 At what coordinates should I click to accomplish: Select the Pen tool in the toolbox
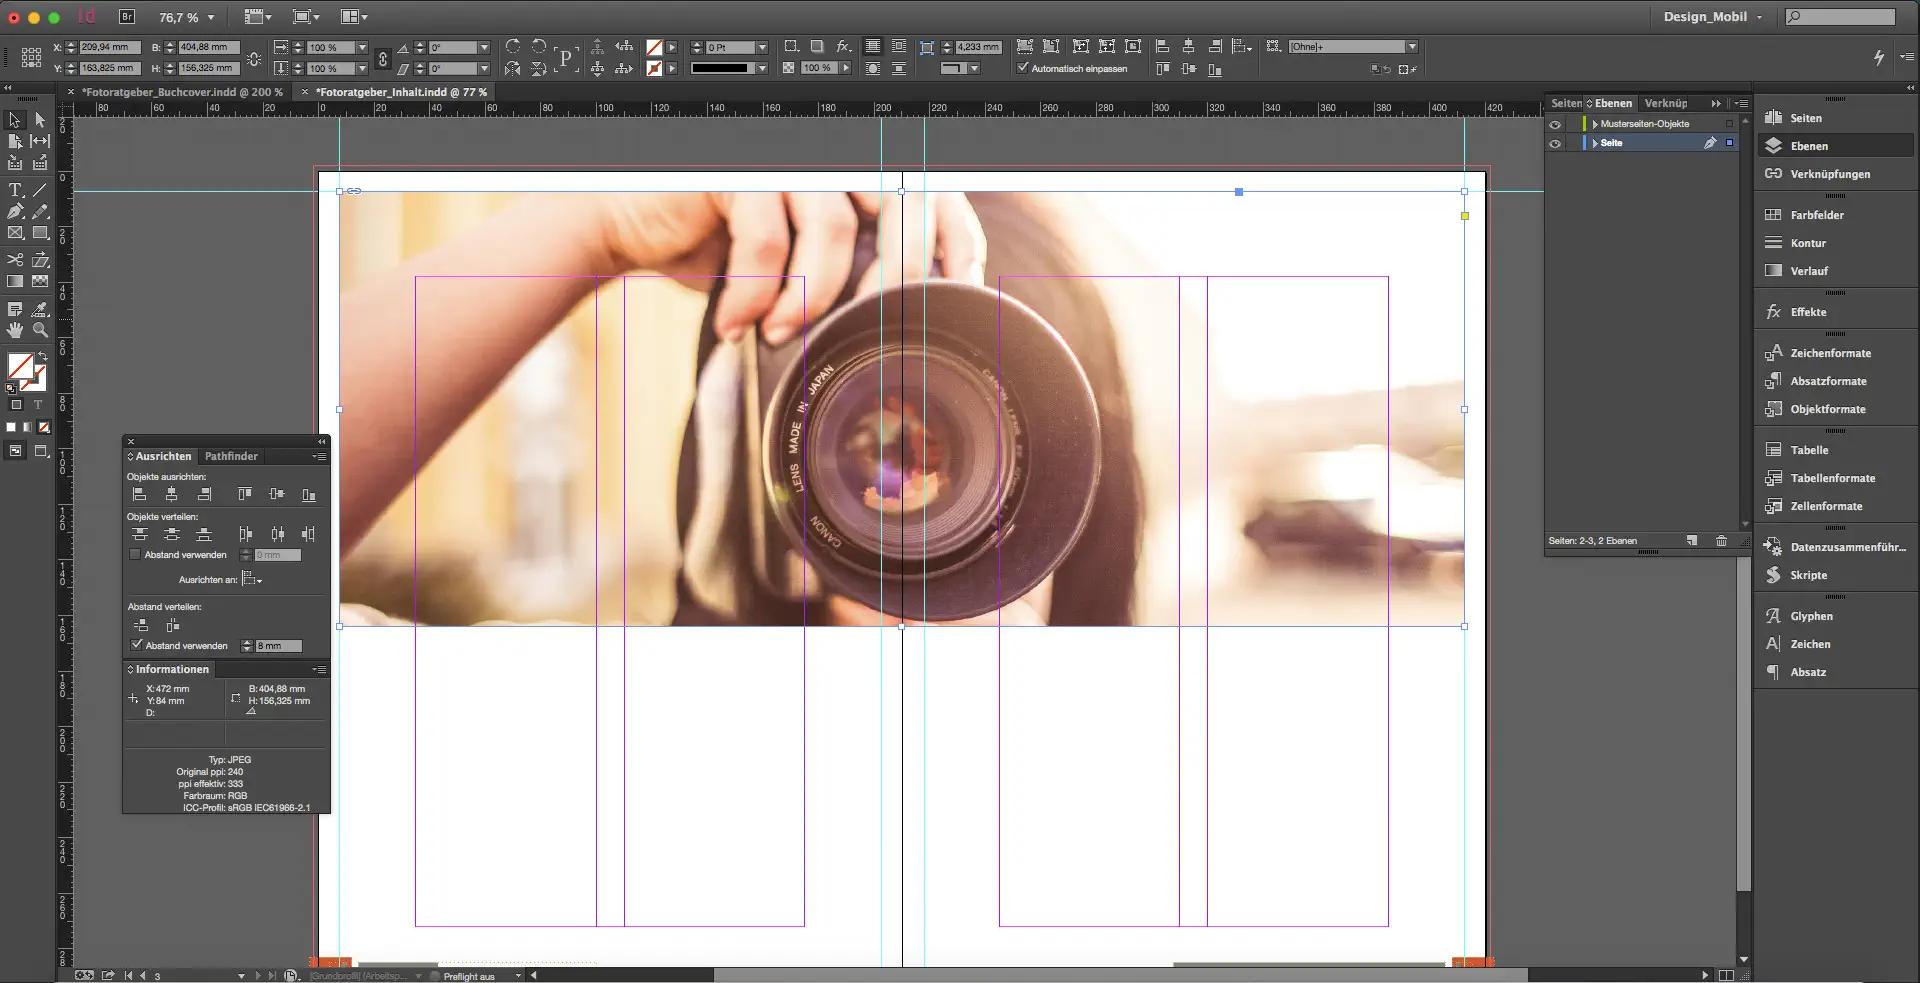pyautogui.click(x=15, y=209)
